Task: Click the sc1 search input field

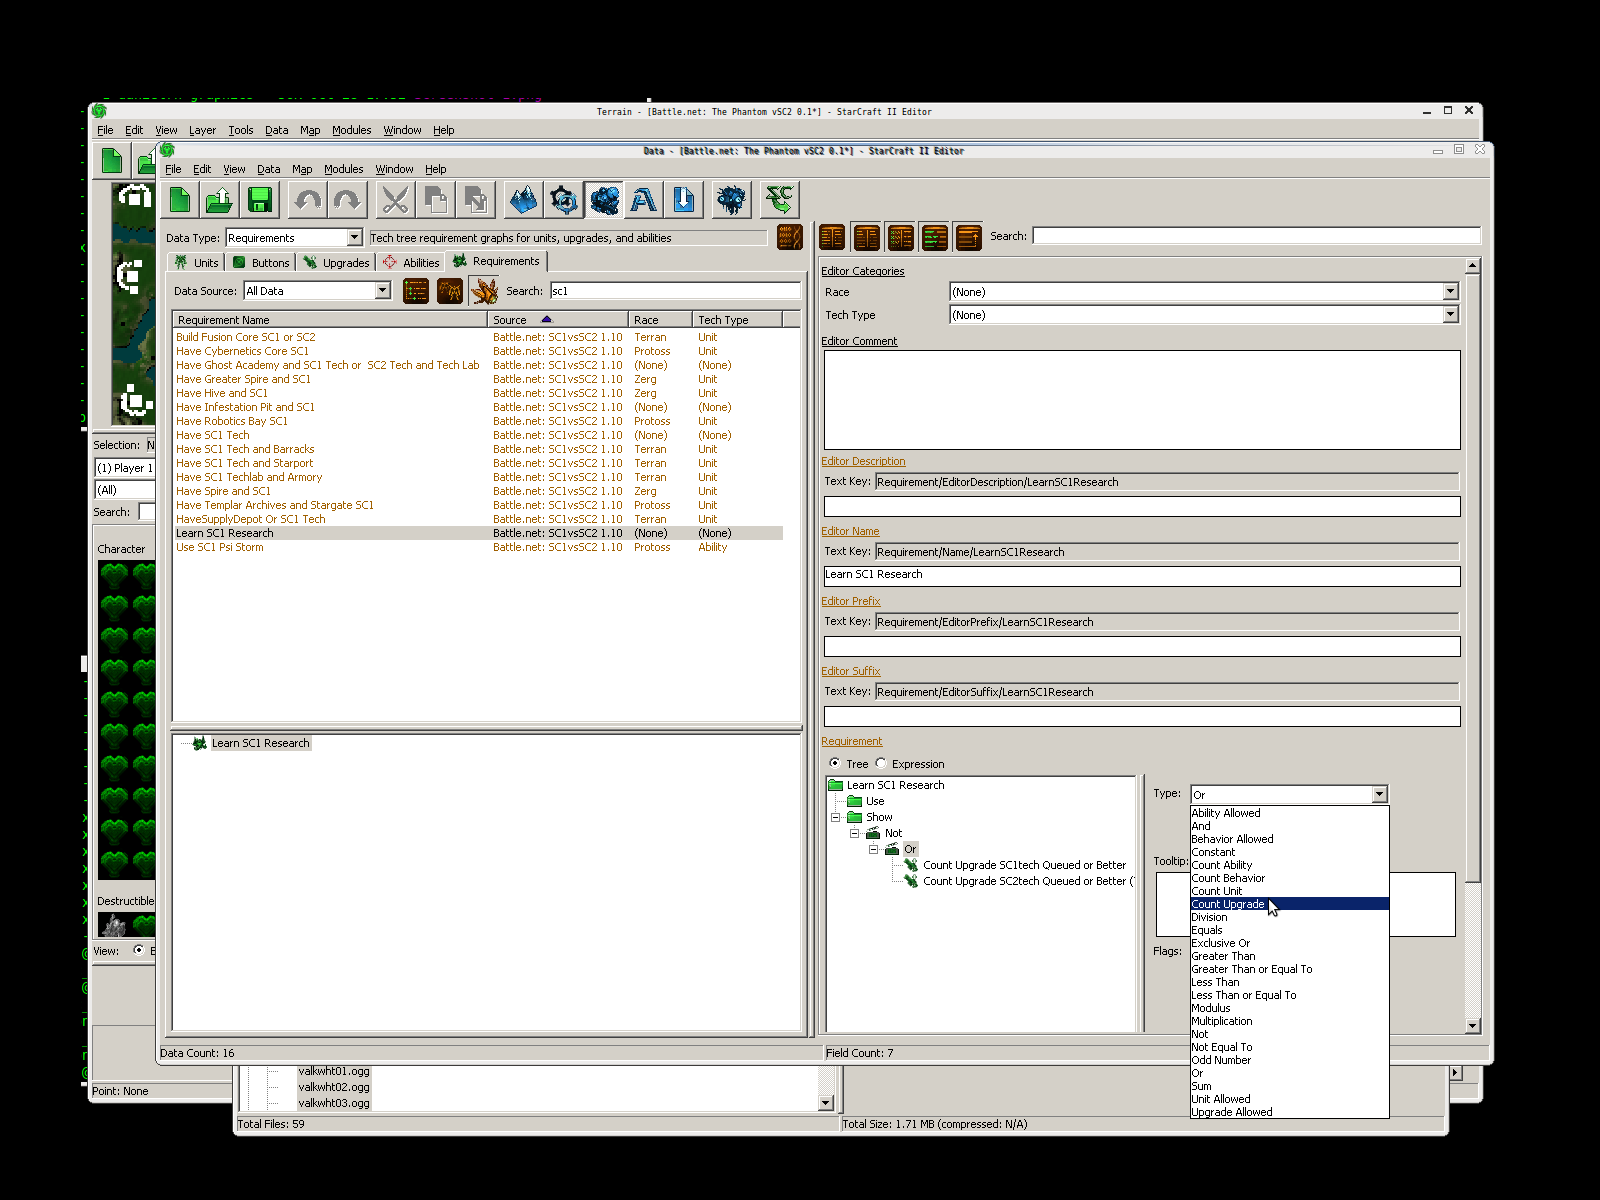Action: [674, 291]
